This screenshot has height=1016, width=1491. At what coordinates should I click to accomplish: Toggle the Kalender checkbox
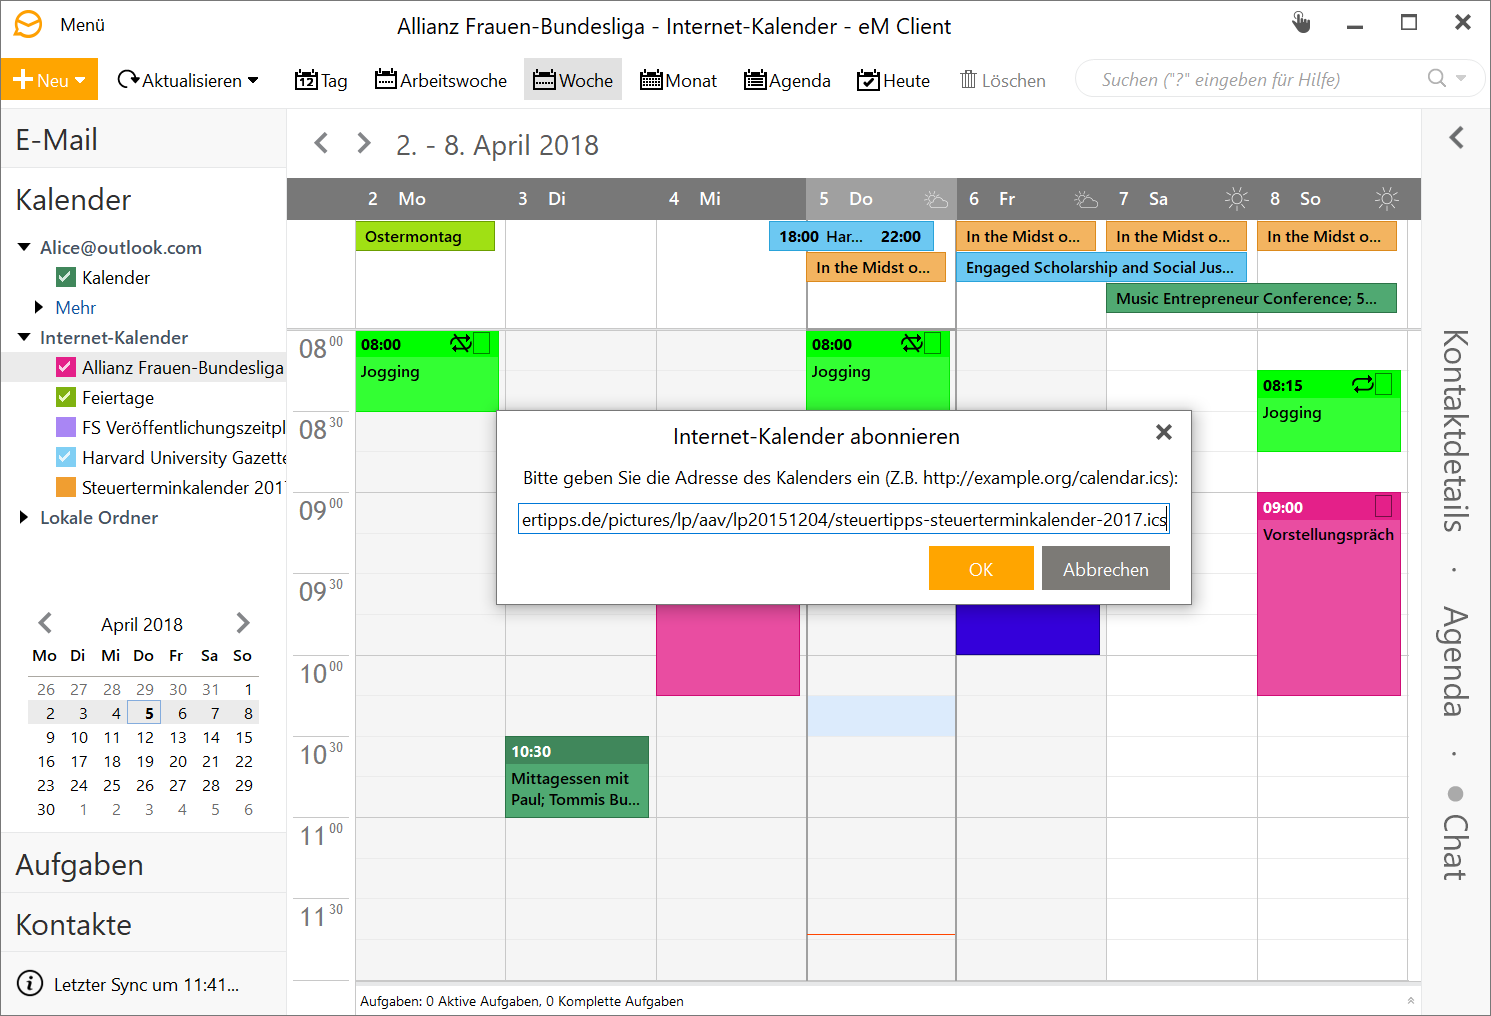coord(66,277)
